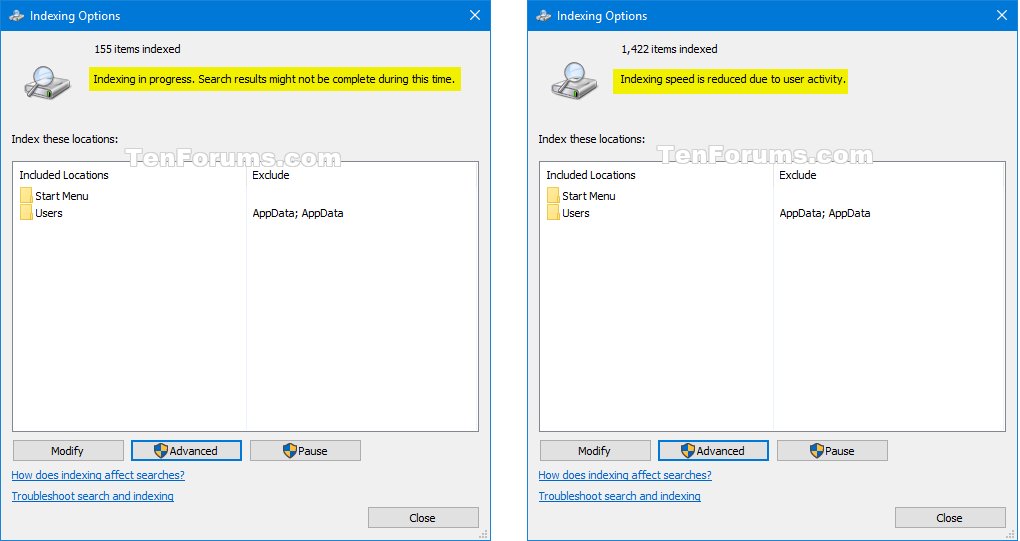Click 'Exclude' column header in right window
1020x541 pixels.
point(798,175)
